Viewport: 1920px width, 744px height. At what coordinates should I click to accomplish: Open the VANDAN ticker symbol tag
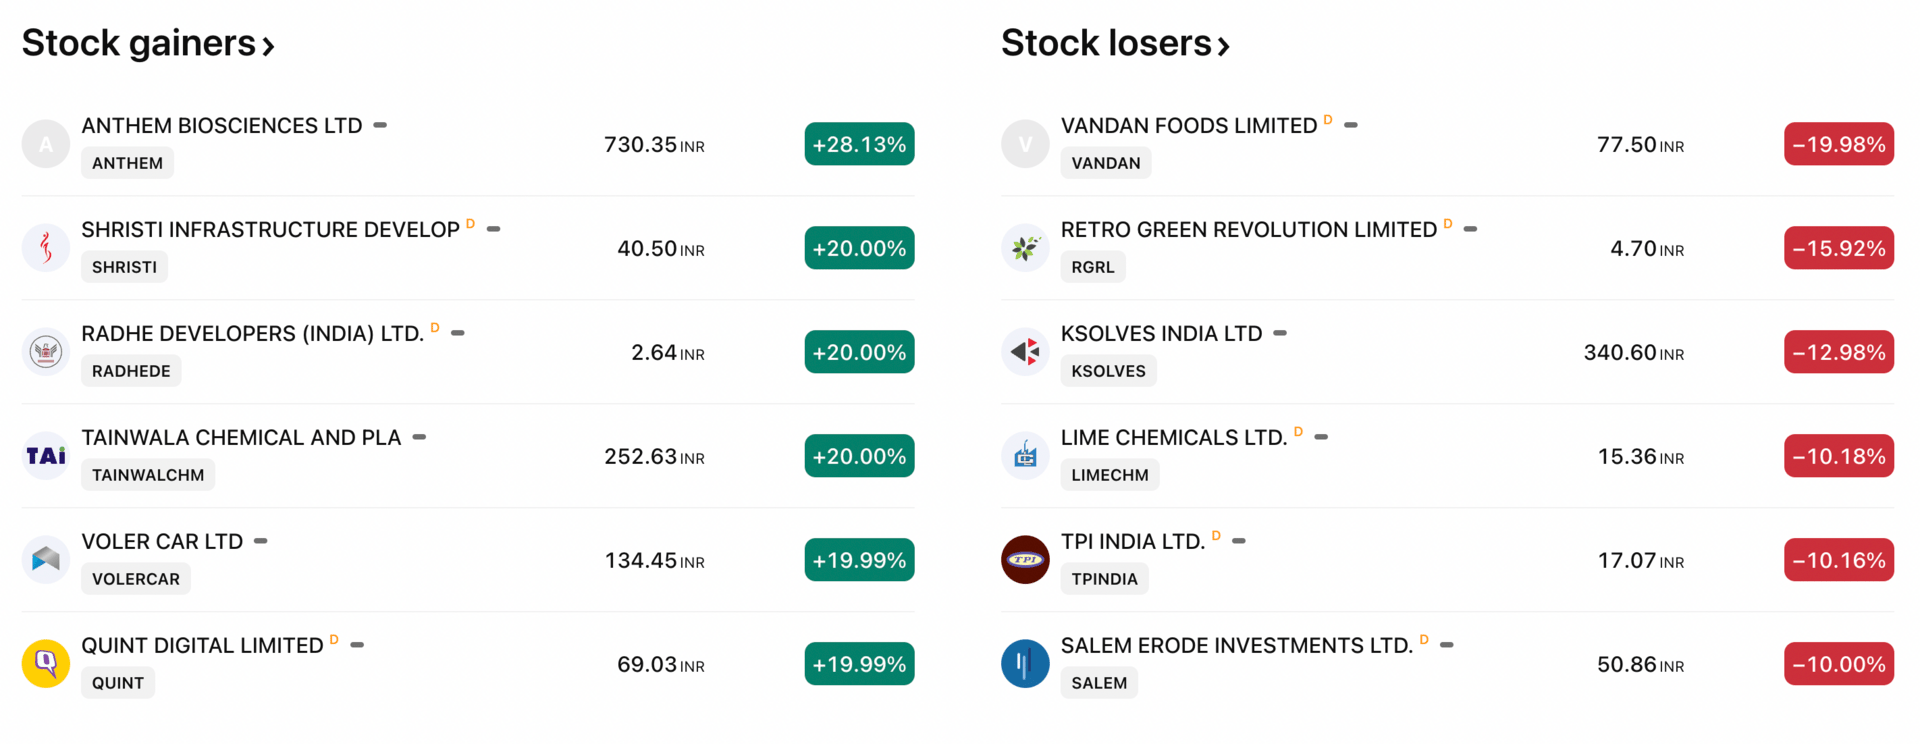[x=1106, y=163]
